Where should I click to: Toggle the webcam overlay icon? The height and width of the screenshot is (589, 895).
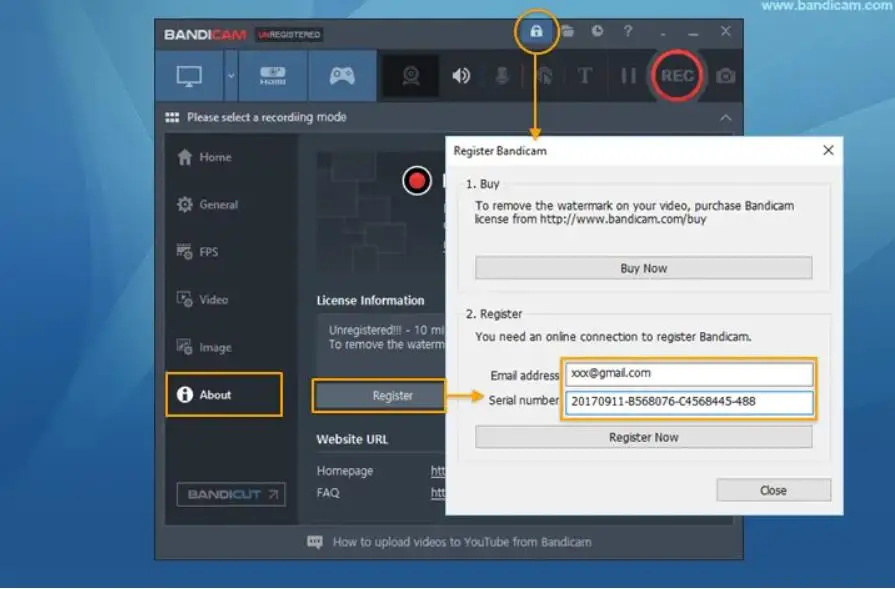point(411,76)
